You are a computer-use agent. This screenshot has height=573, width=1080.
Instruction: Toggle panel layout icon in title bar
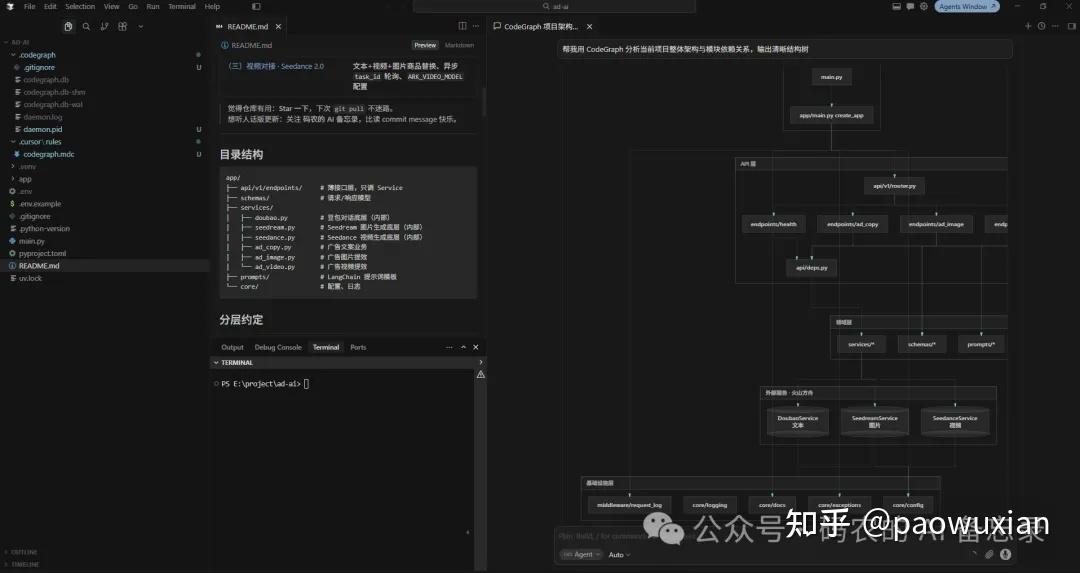click(x=896, y=6)
